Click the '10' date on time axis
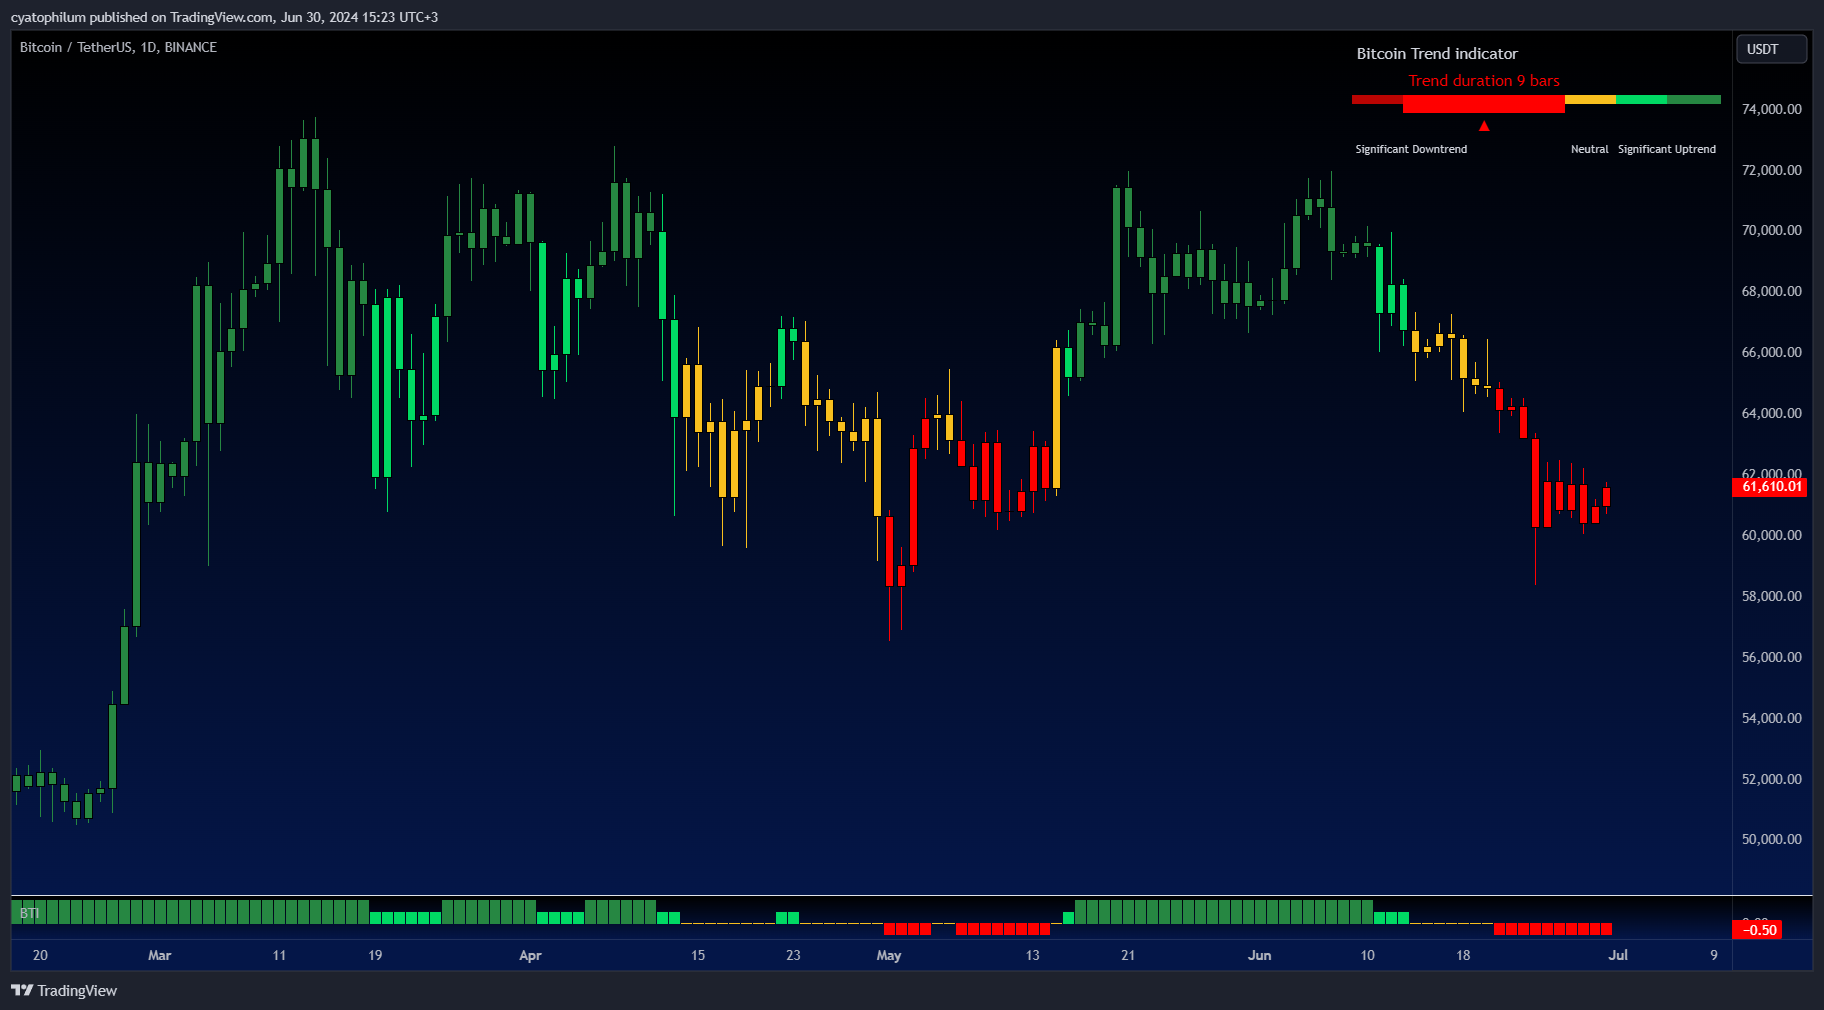The width and height of the screenshot is (1824, 1010). tap(1367, 955)
